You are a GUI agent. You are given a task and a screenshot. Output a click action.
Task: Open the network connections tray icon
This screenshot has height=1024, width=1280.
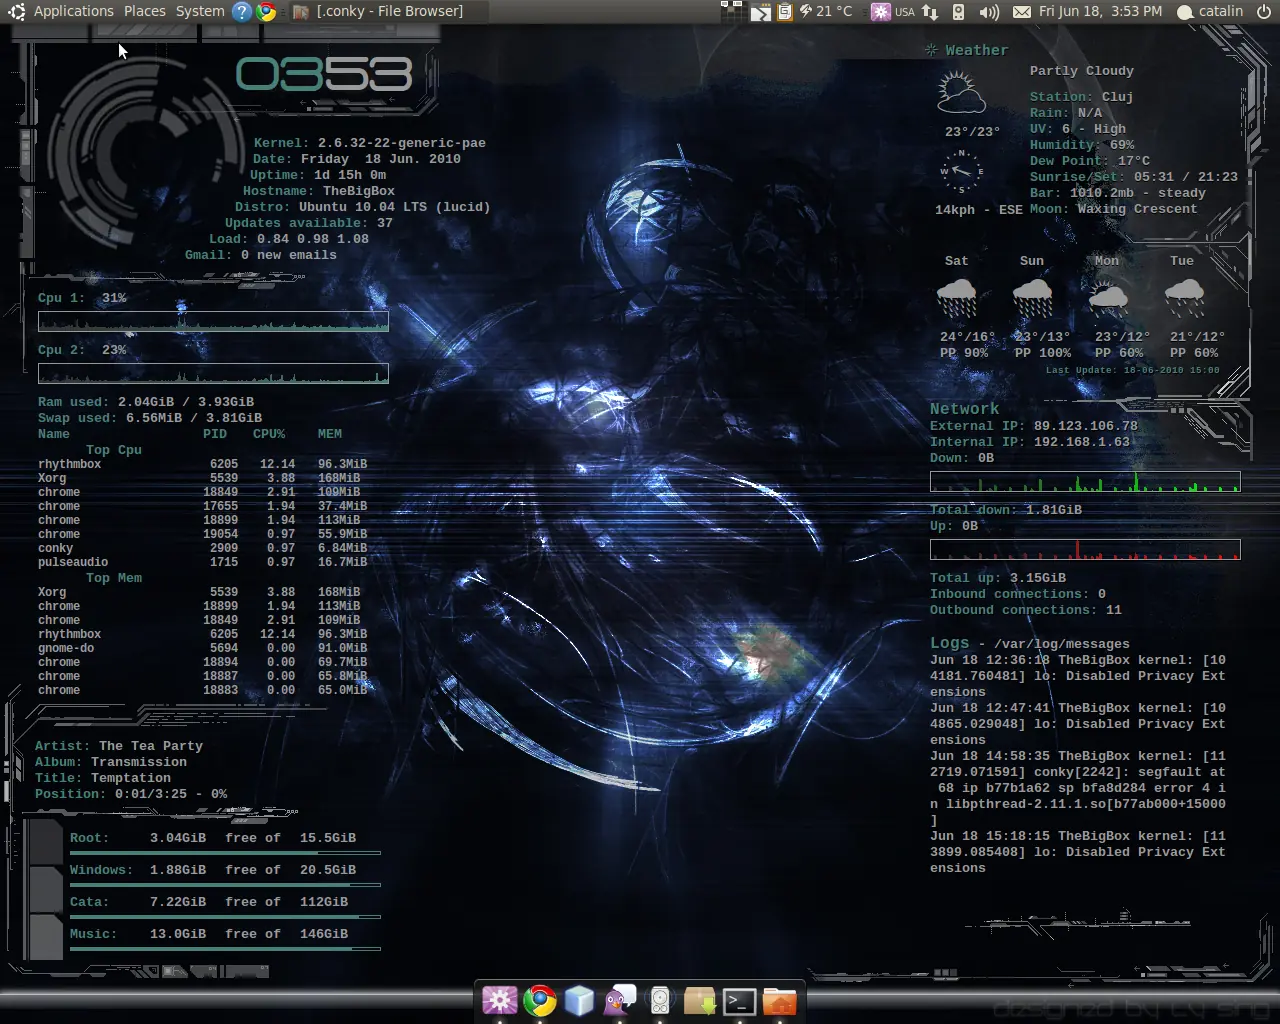pyautogui.click(x=930, y=12)
